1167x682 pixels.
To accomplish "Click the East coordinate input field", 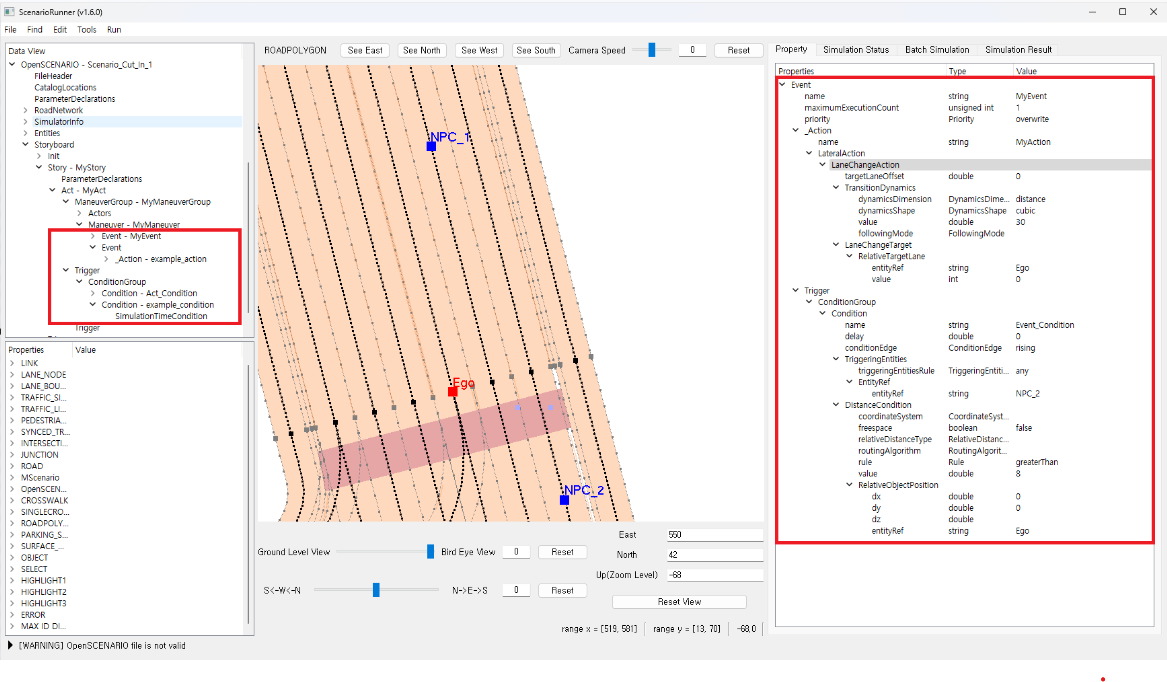I will coord(714,535).
